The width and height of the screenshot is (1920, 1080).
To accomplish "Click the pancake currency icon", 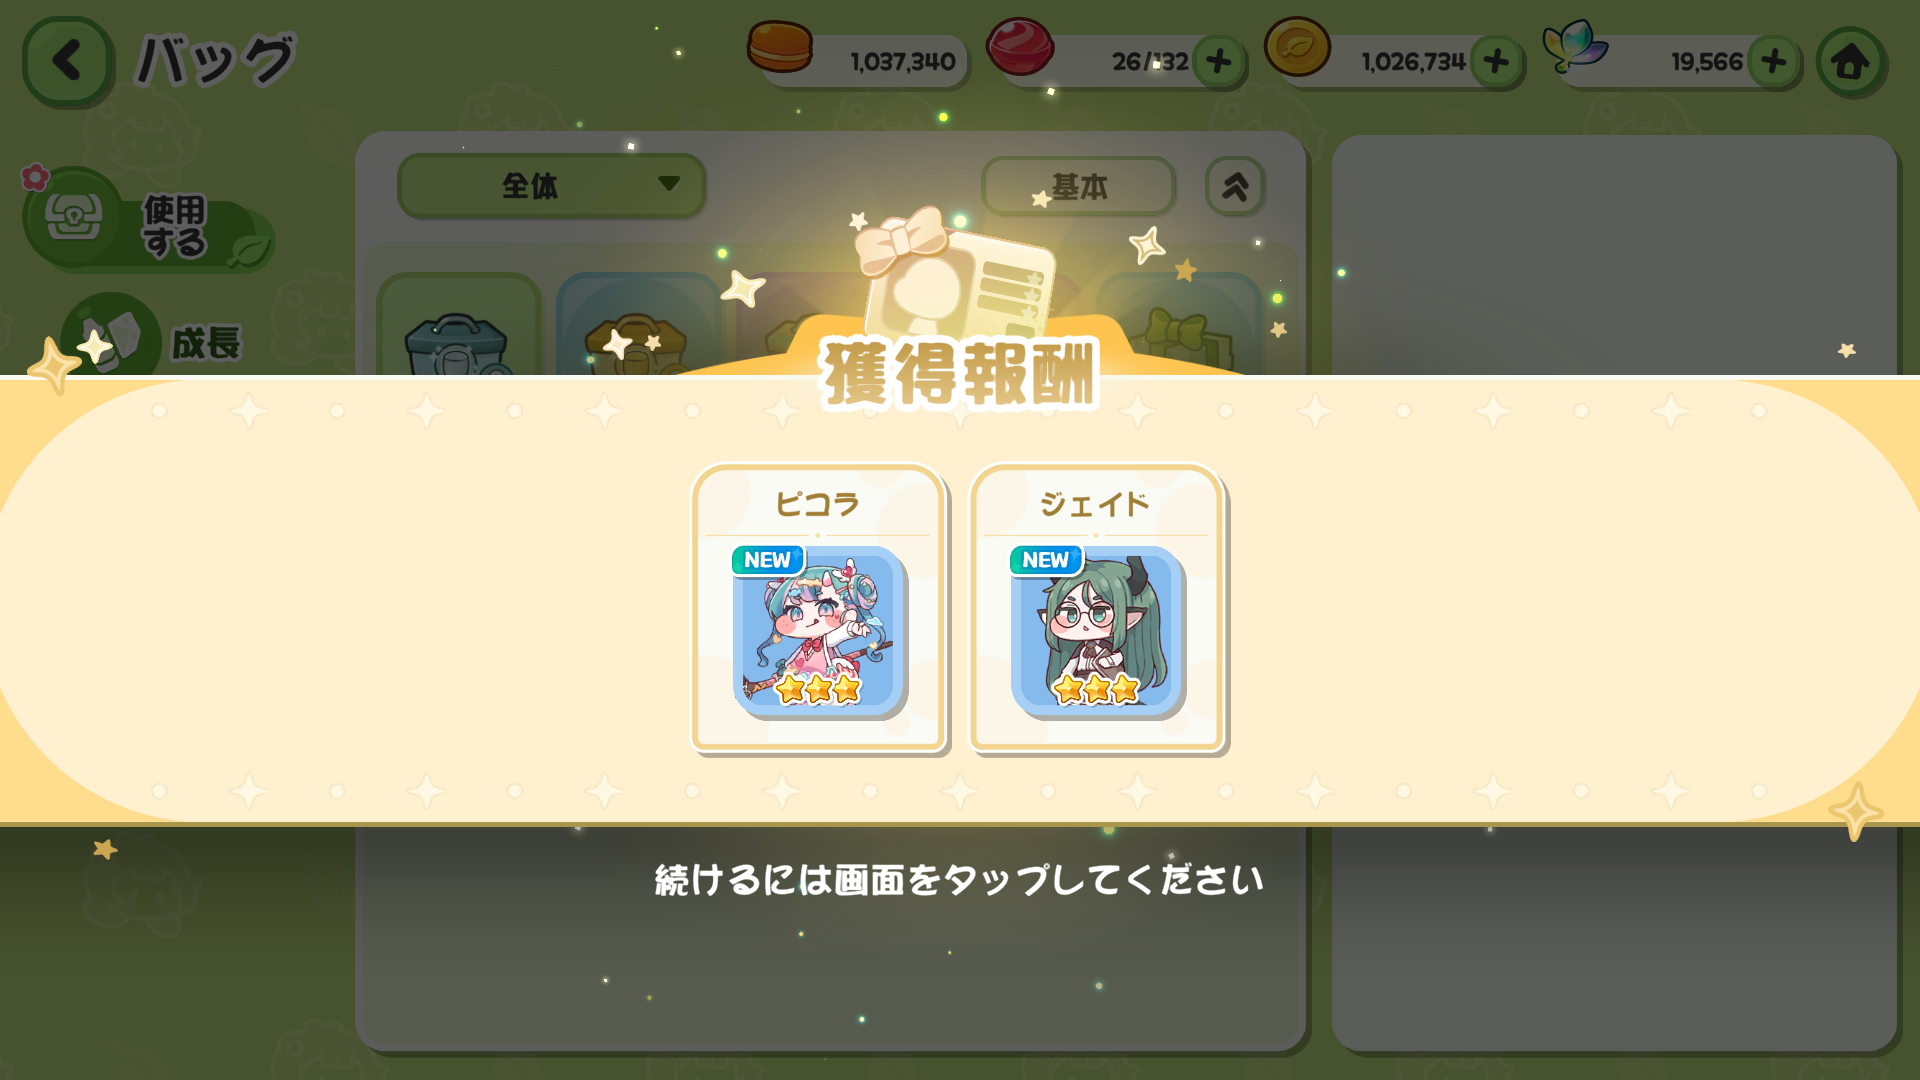I will (780, 47).
